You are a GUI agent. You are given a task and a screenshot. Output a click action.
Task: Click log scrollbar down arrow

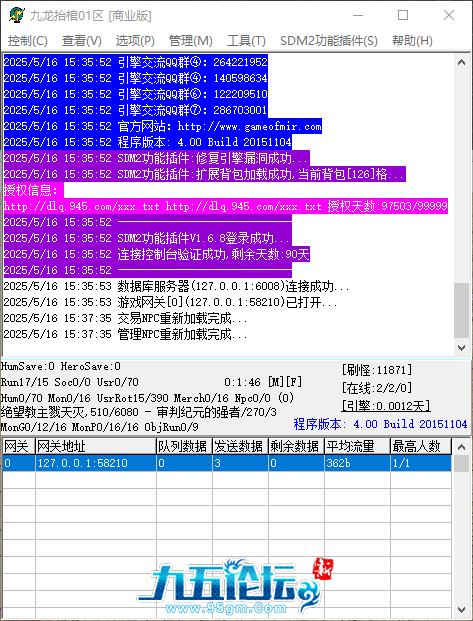tap(461, 347)
